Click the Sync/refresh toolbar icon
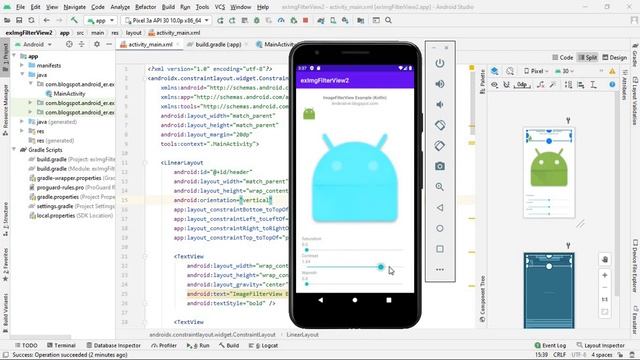Screen dimensions: 640x360 pos(31,20)
